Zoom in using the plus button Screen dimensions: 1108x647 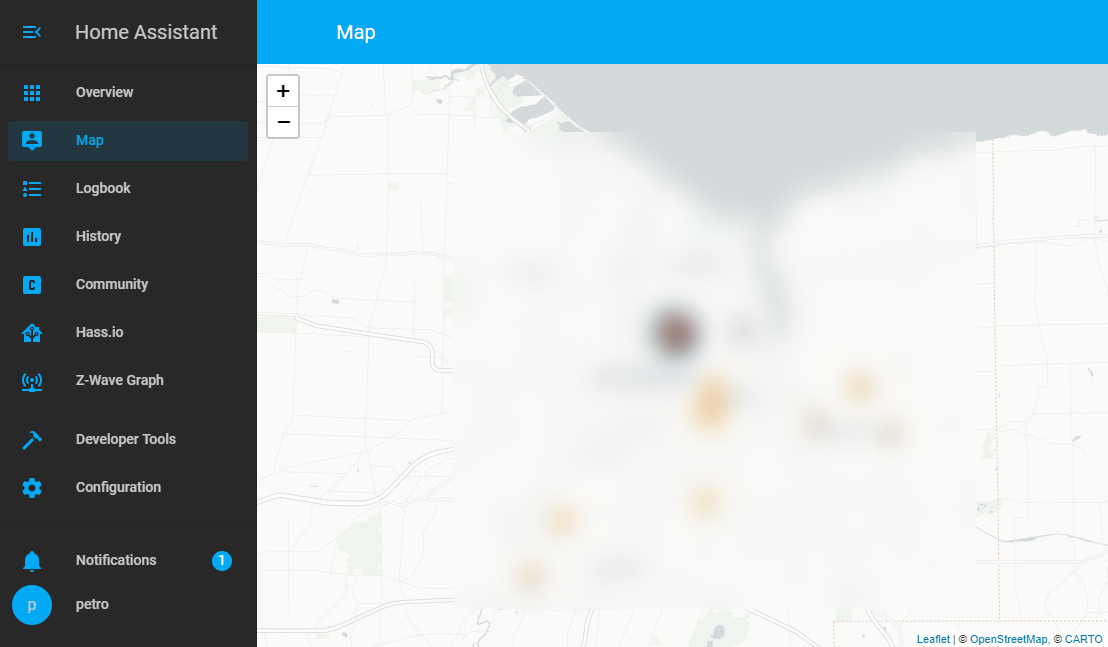point(283,90)
